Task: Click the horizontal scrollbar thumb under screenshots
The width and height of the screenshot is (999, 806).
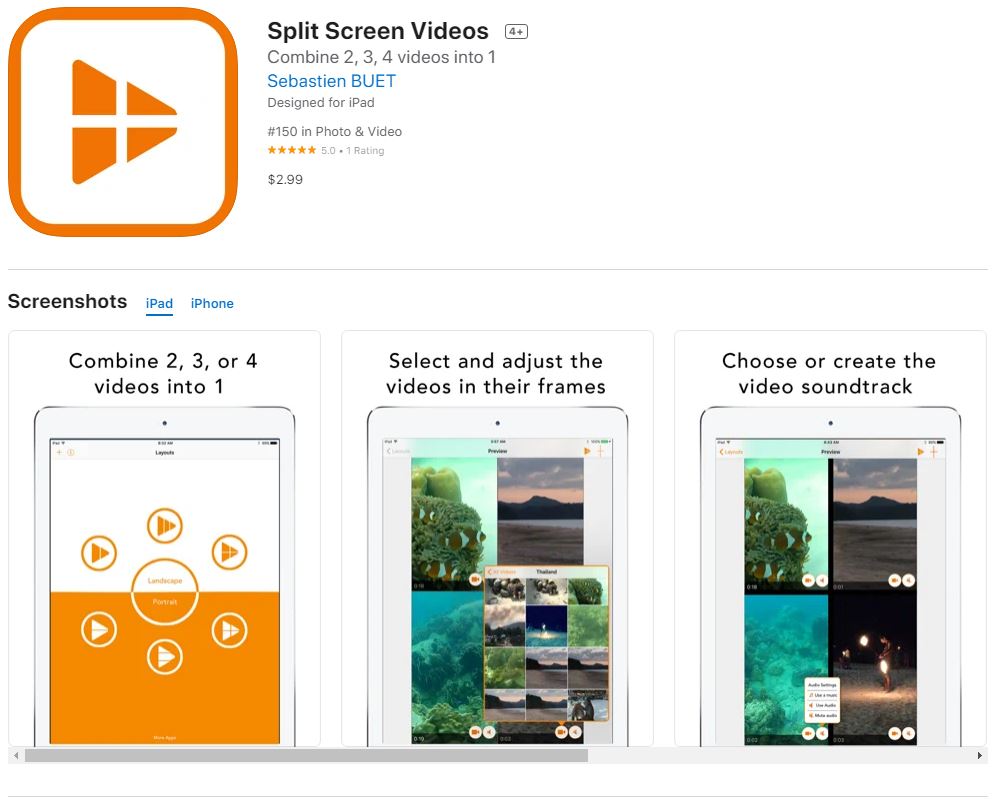Action: pos(306,756)
